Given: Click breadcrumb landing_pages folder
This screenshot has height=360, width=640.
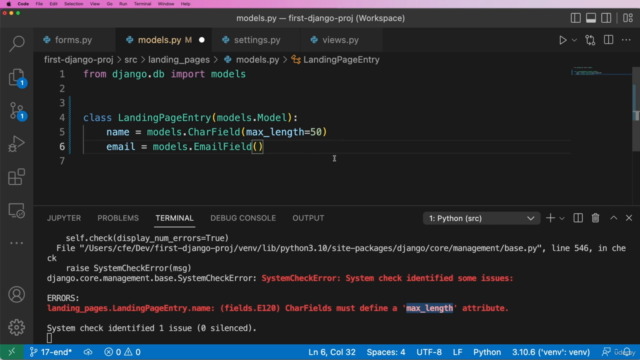Looking at the screenshot, I should click(179, 60).
